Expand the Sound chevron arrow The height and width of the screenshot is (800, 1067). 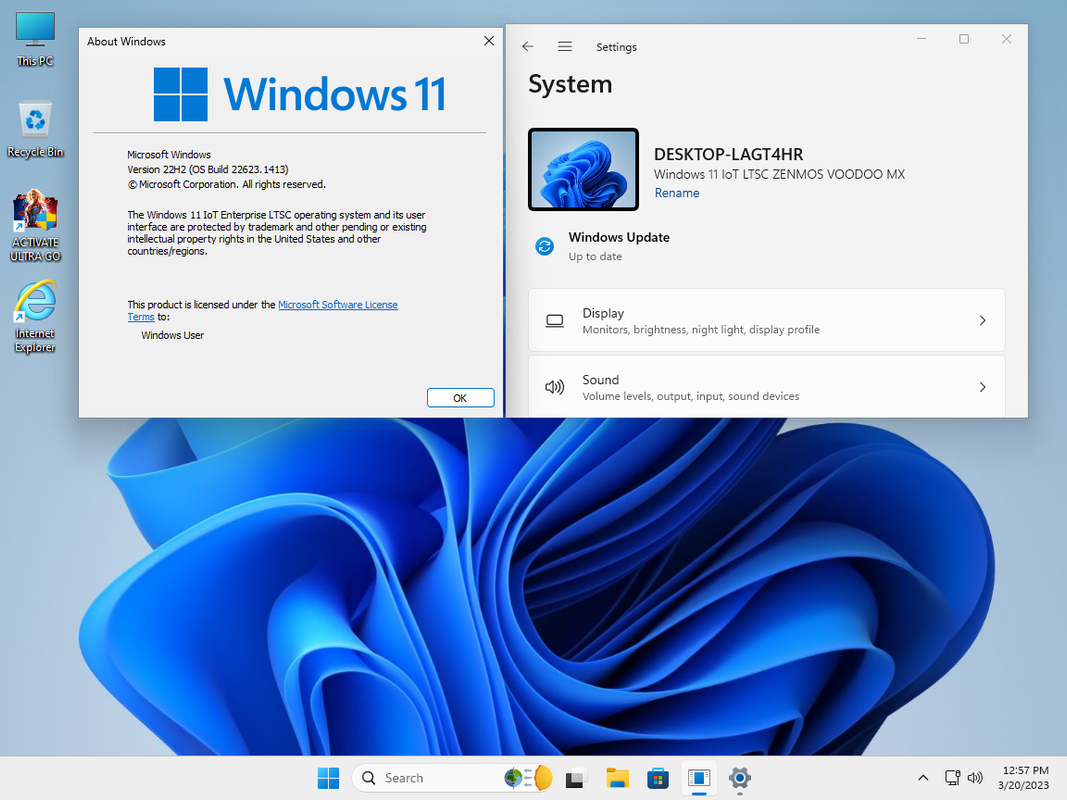click(983, 387)
